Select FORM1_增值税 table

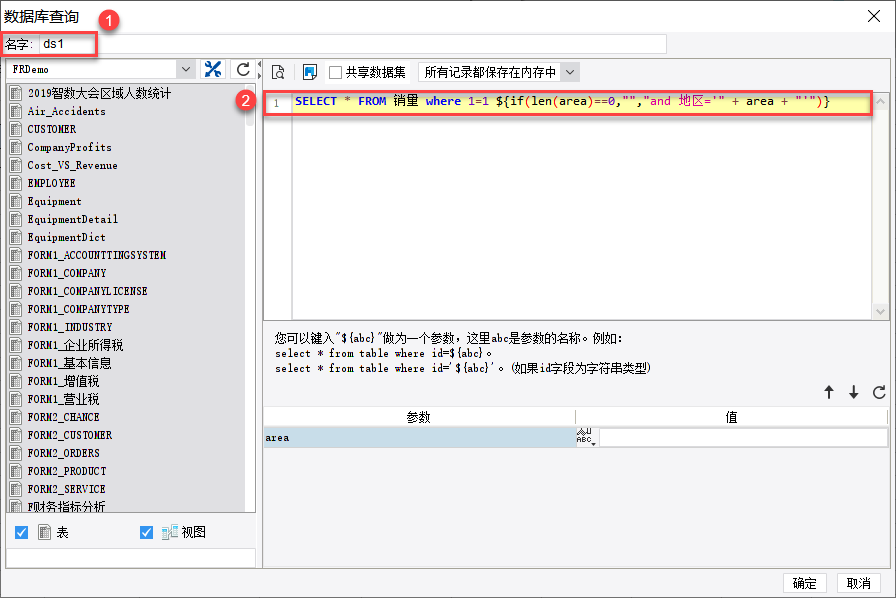[x=63, y=381]
